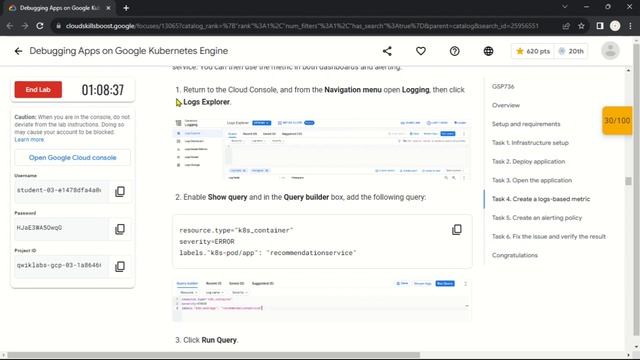Click the GSP736 outline entry

pos(503,87)
